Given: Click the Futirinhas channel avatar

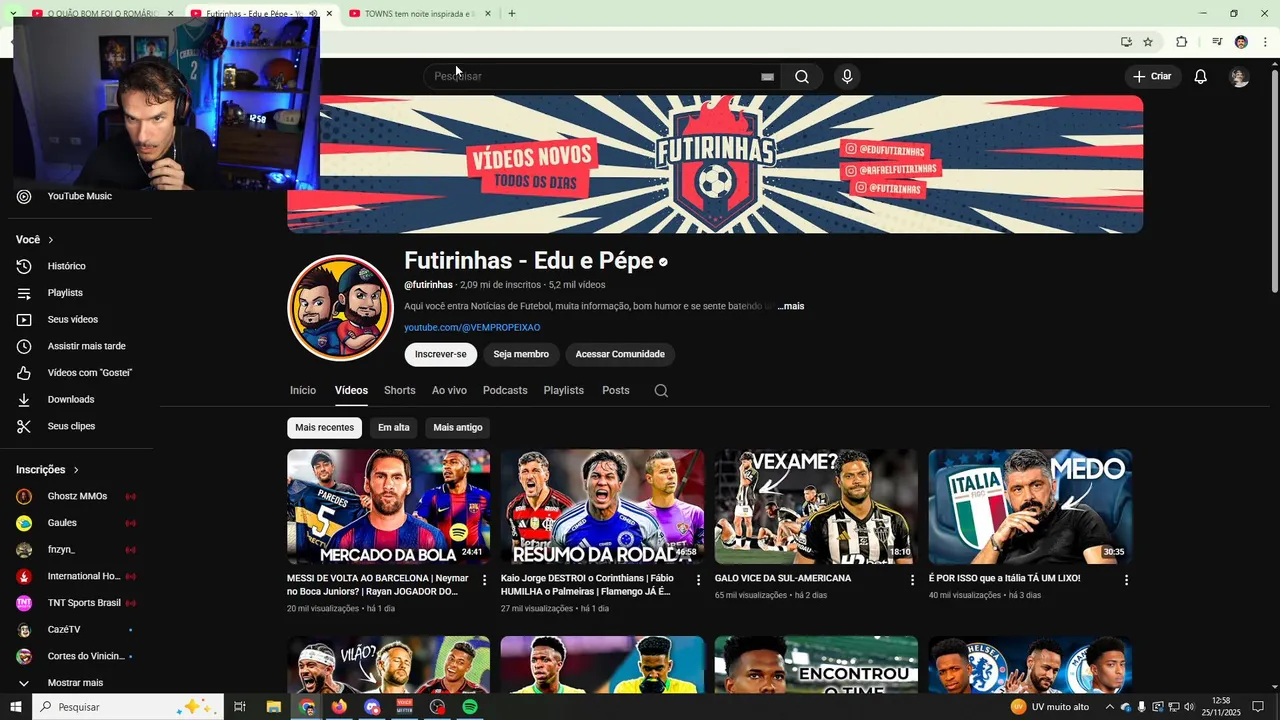Looking at the screenshot, I should pyautogui.click(x=340, y=308).
